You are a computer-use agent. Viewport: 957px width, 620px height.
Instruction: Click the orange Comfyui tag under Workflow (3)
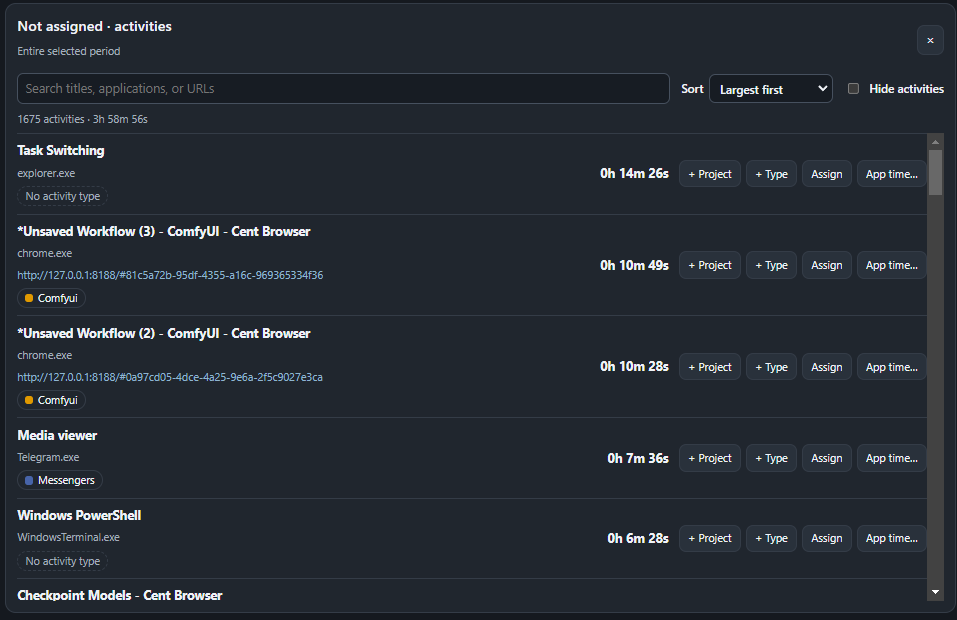51,298
